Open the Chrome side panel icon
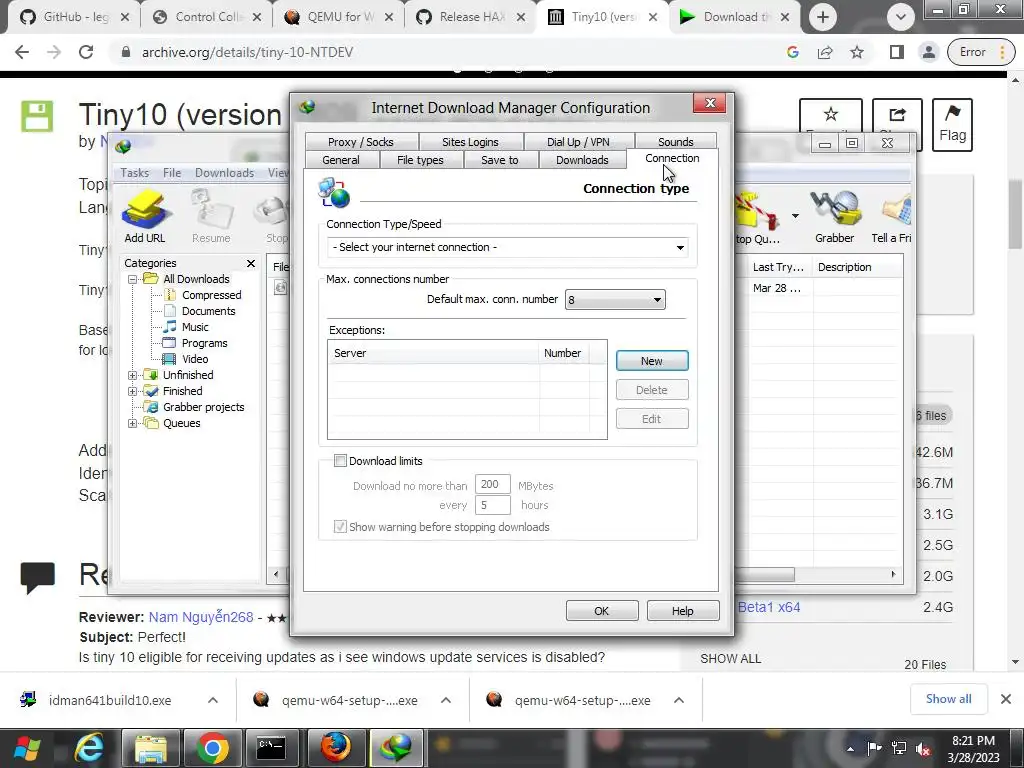 pos(897,52)
